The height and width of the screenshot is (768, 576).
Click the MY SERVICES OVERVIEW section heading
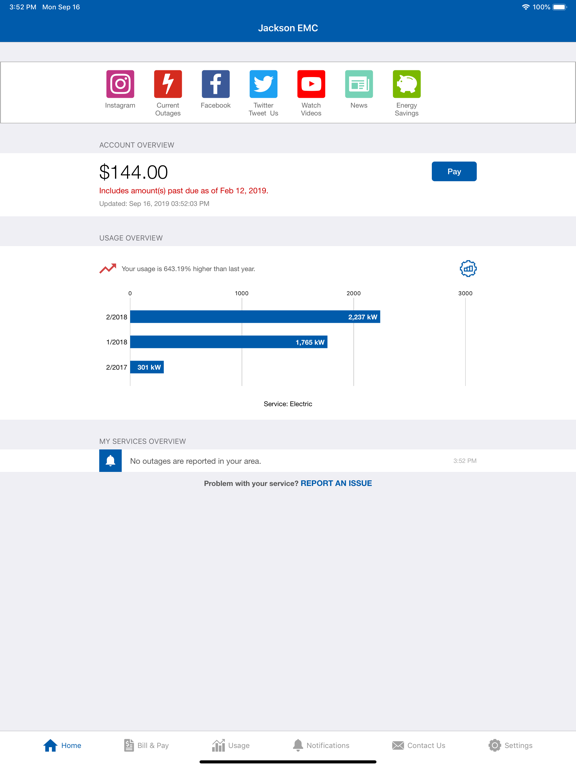coord(143,441)
